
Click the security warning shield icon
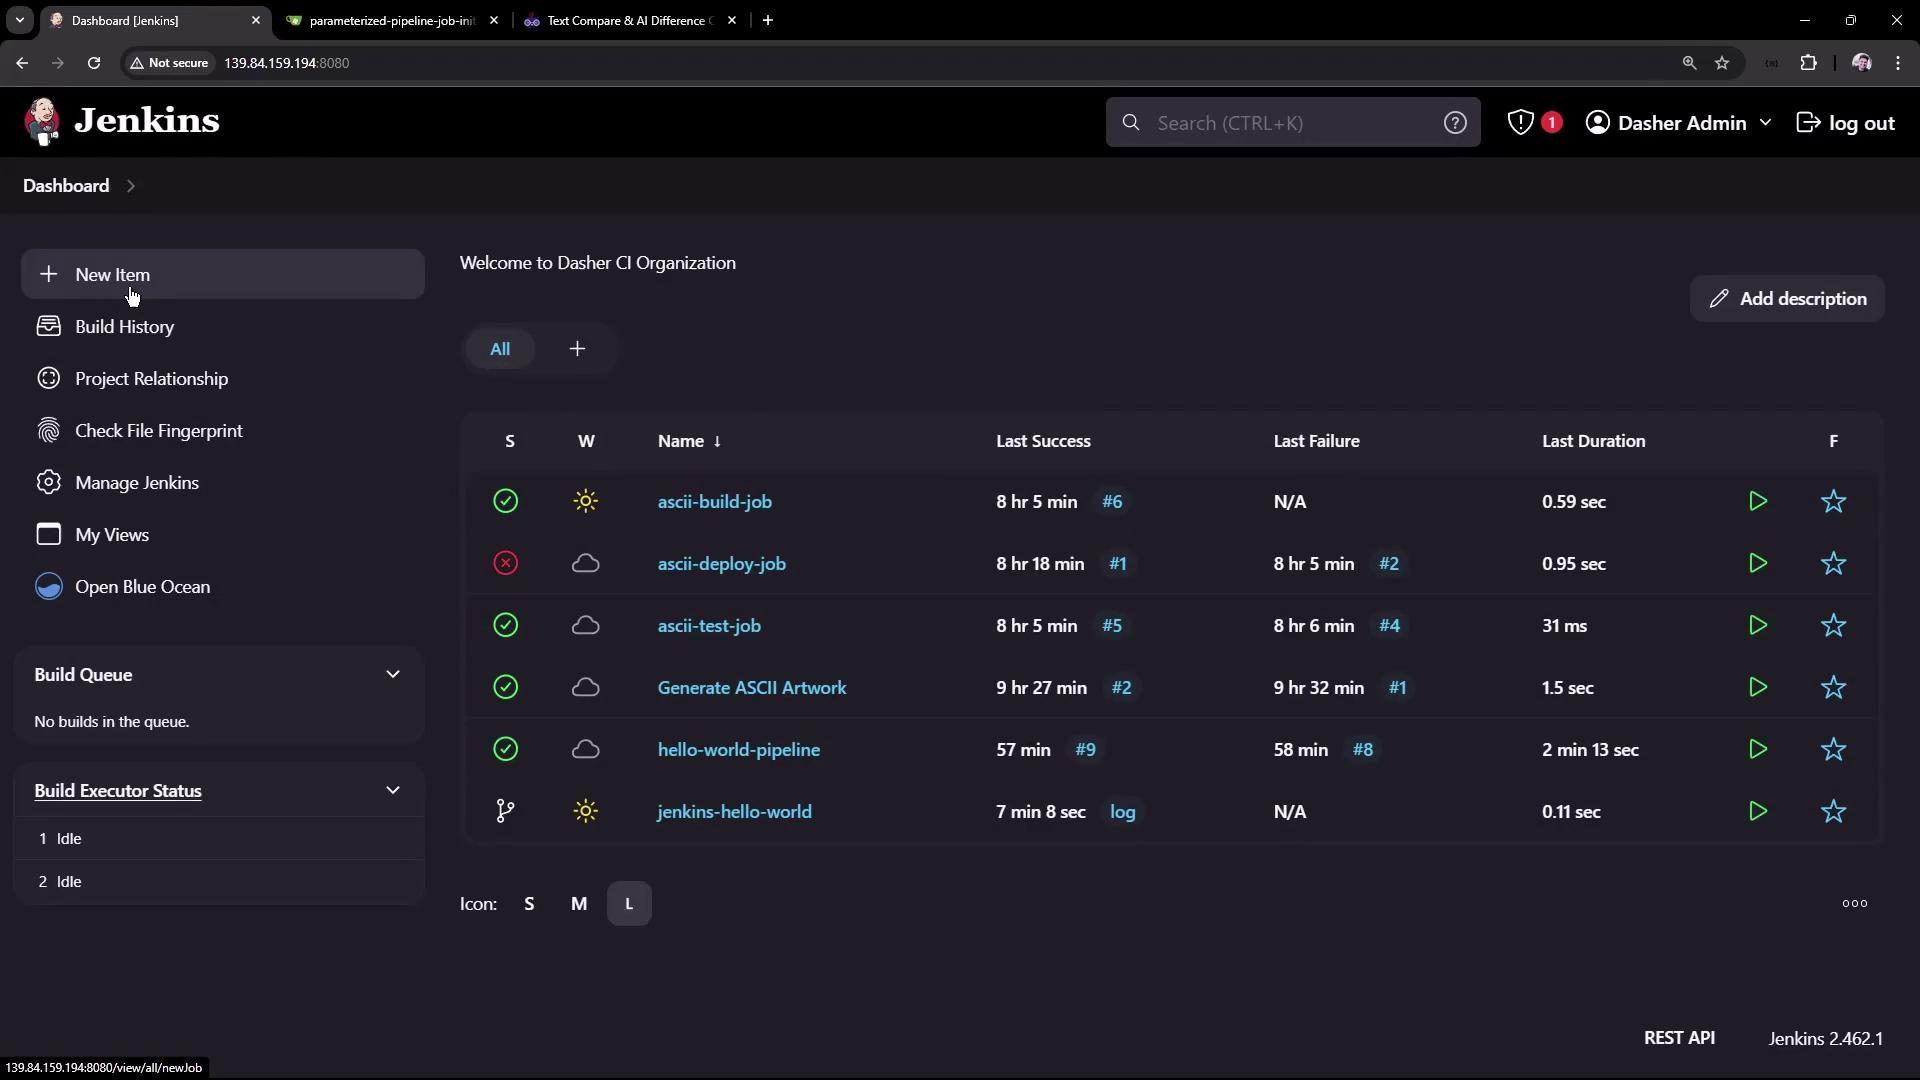(1520, 122)
